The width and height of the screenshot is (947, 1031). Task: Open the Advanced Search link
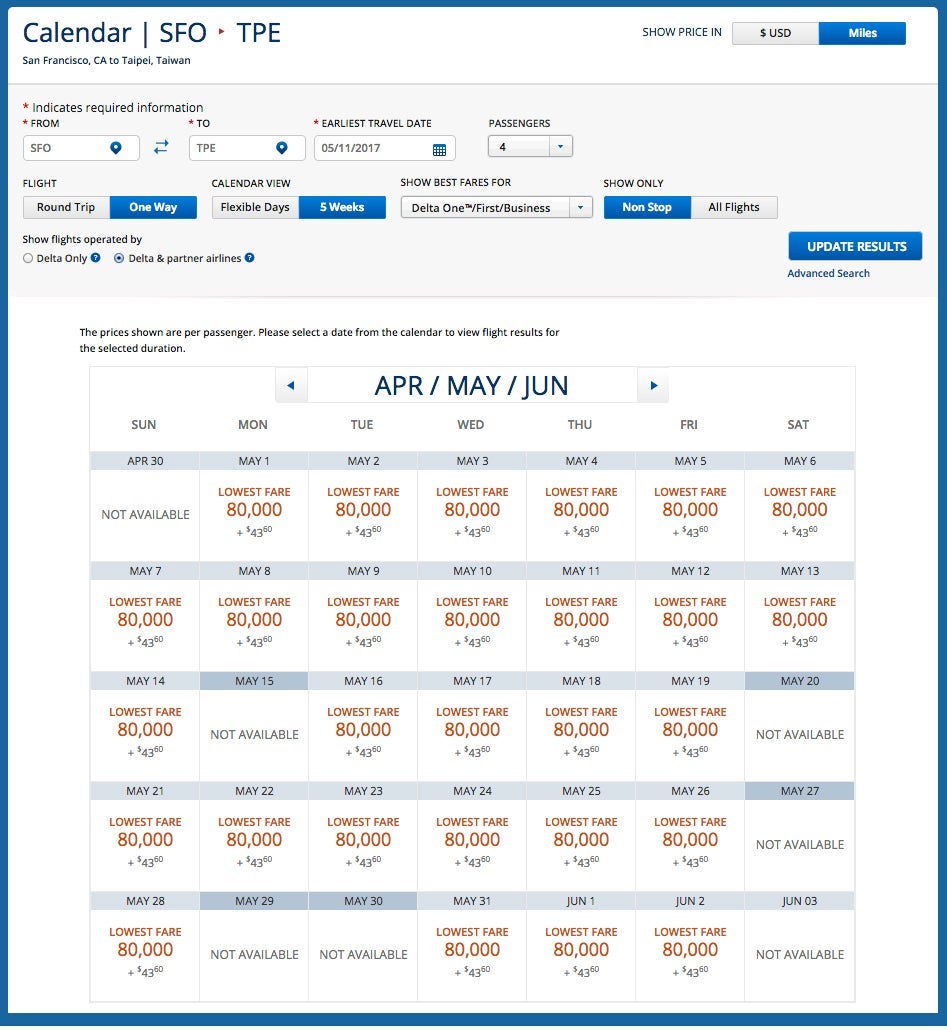828,273
